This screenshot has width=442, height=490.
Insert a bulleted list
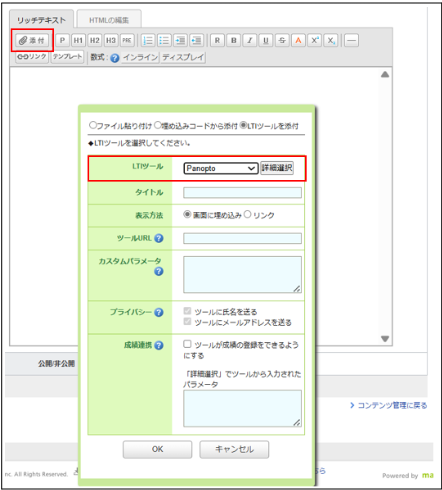164,40
